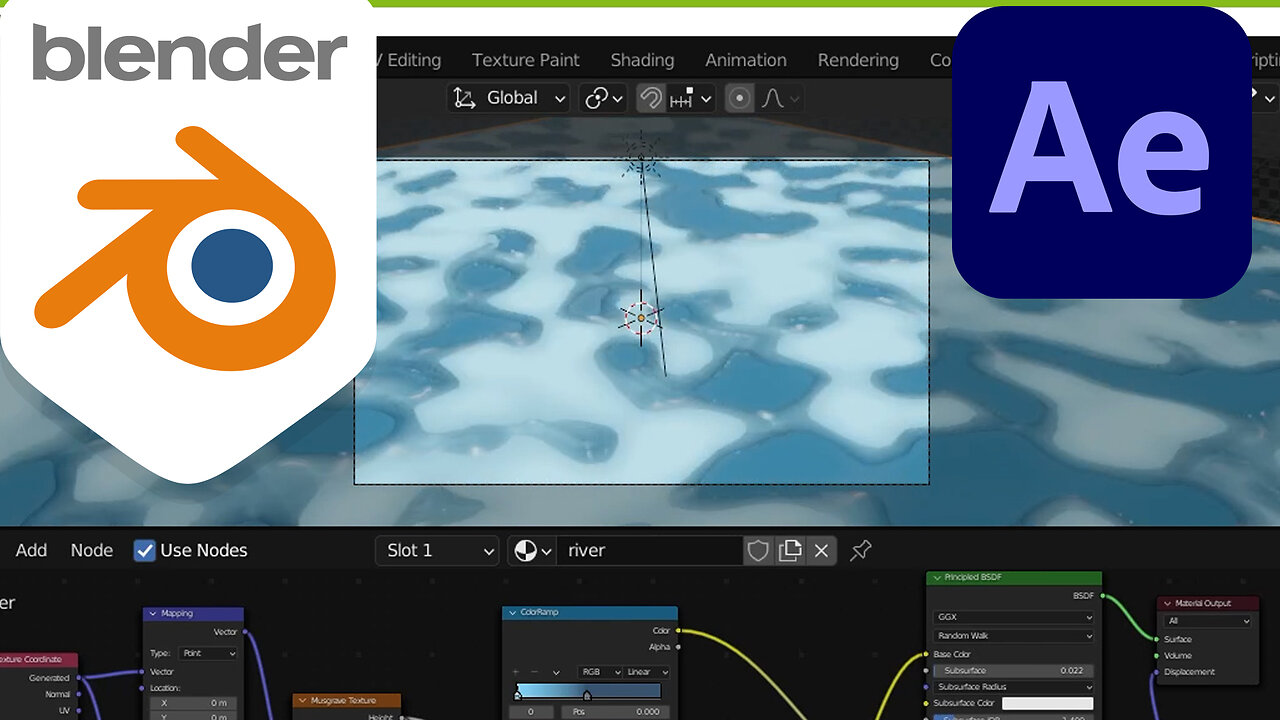Open the Subsurface Radius dropdown
The height and width of the screenshot is (720, 1280).
[1014, 687]
